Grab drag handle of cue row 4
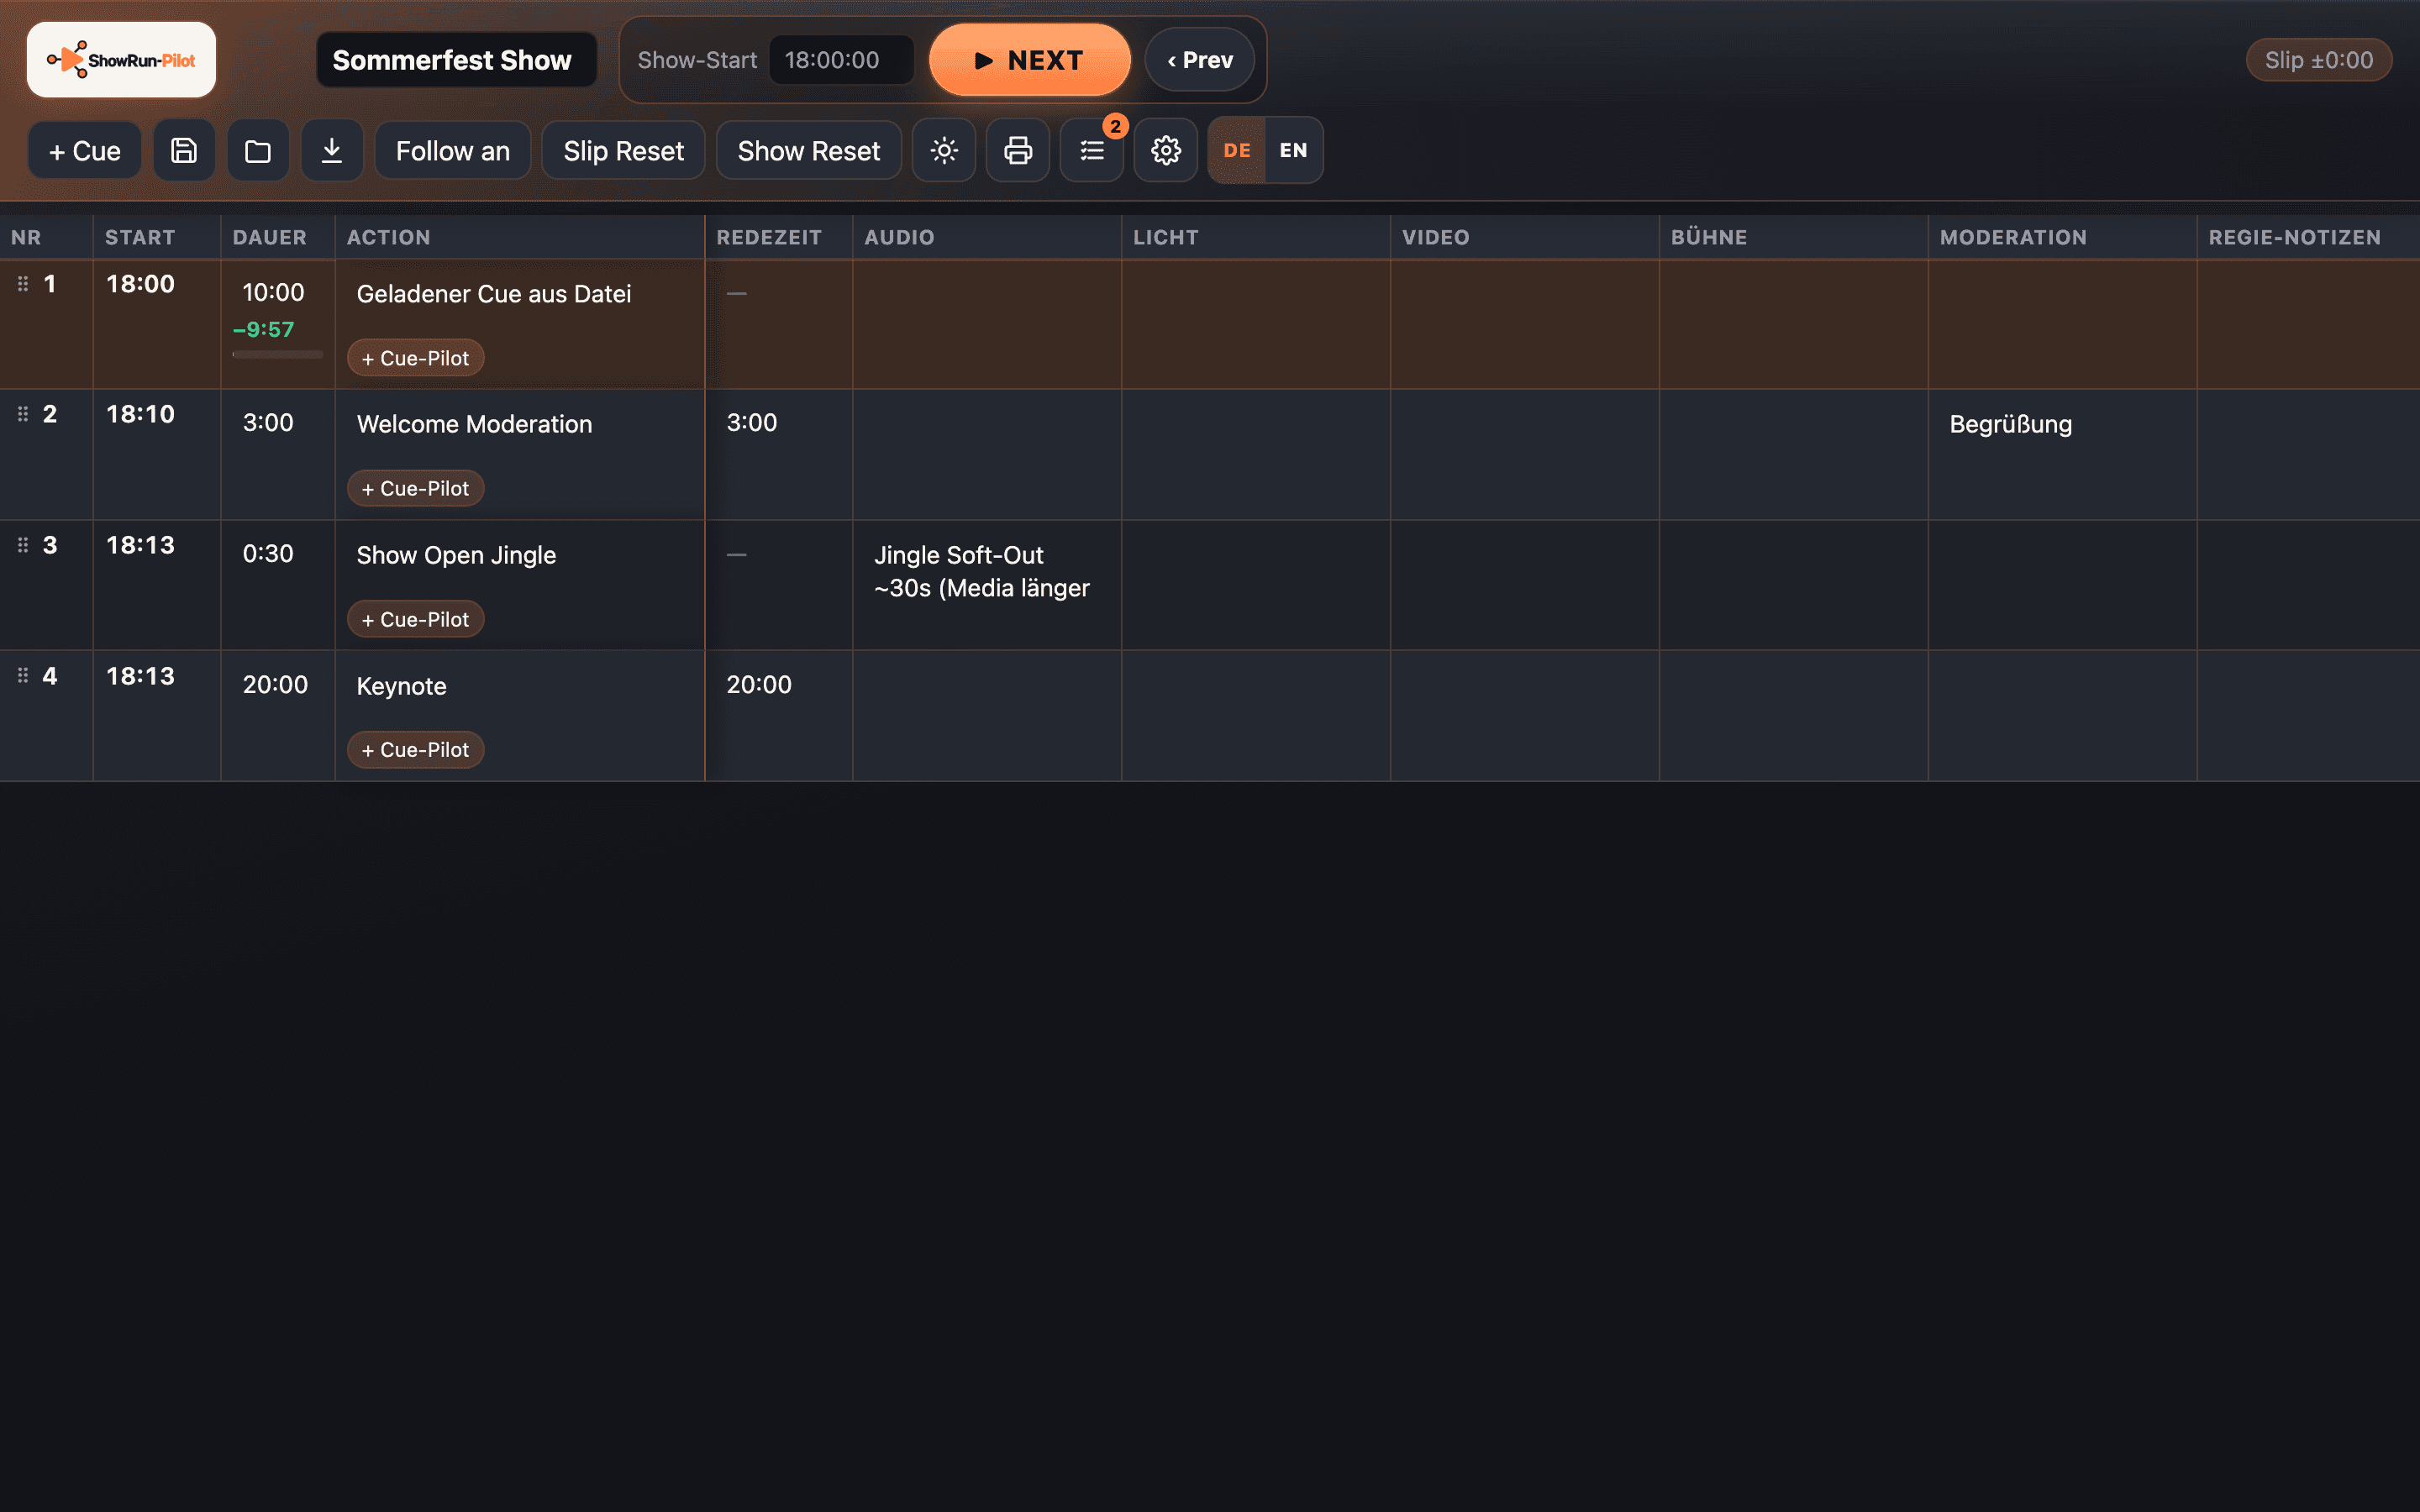The height and width of the screenshot is (1512, 2420). point(23,676)
